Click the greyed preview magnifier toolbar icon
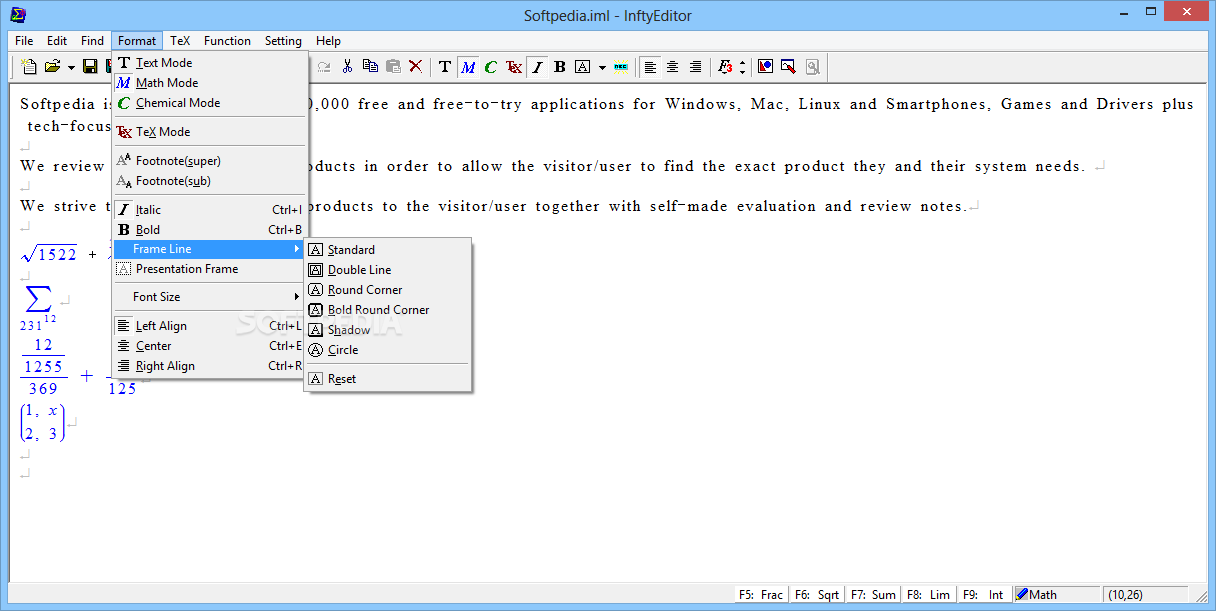The image size is (1216, 611). point(812,67)
